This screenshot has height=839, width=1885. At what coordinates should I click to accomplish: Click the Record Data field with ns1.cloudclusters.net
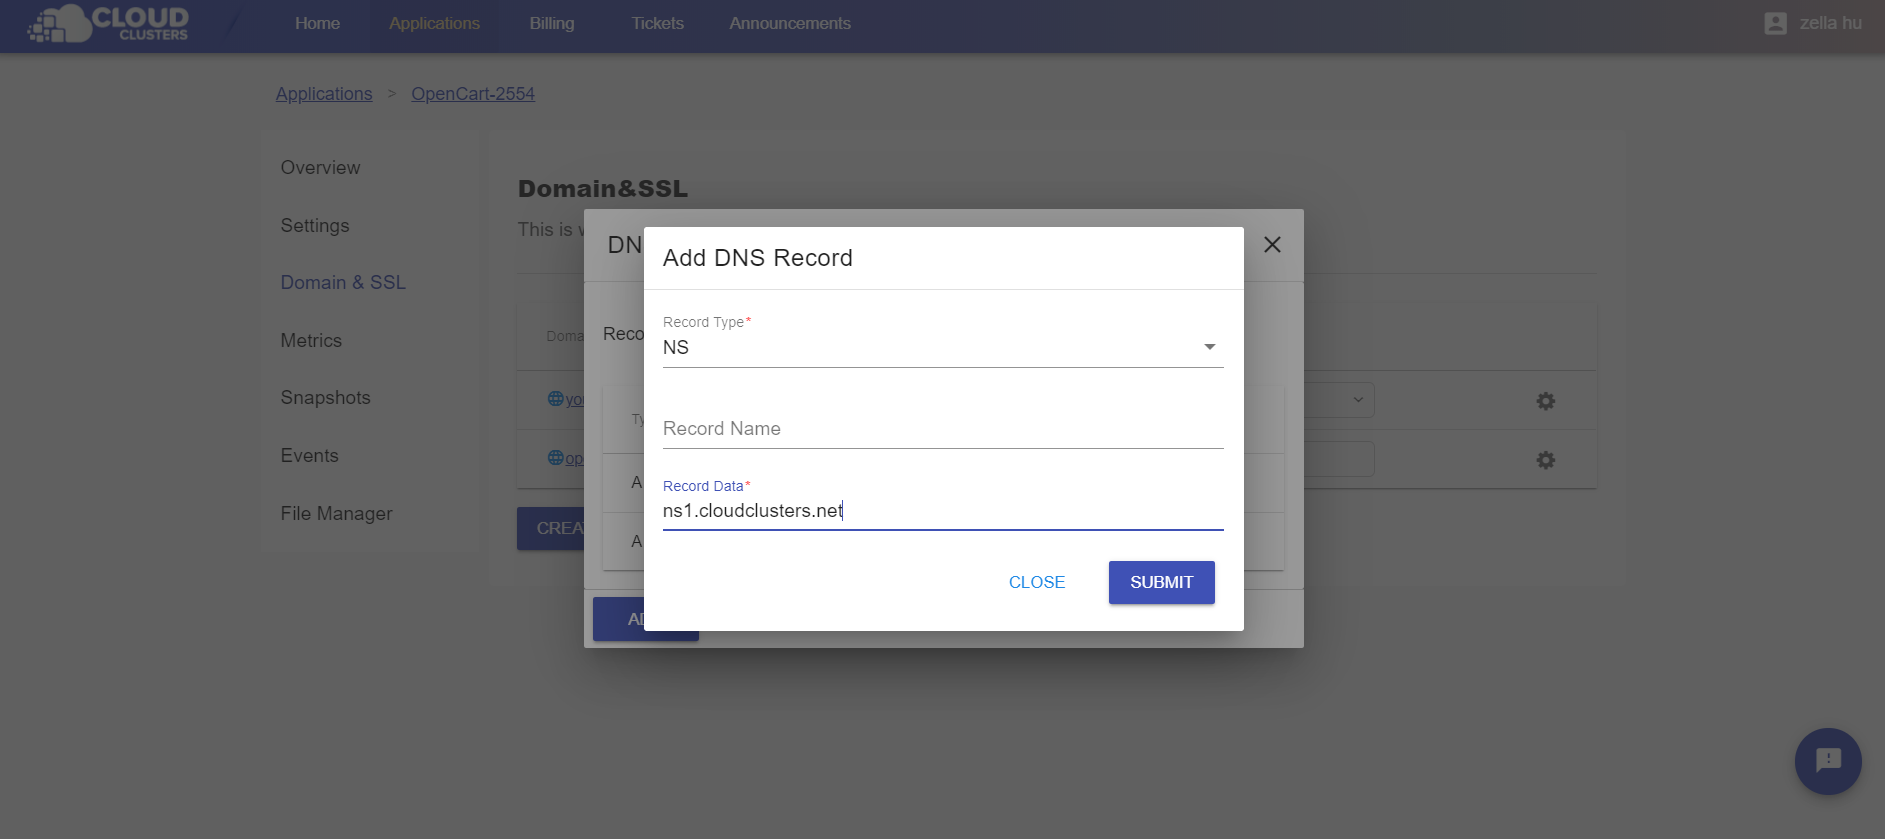[x=943, y=511]
